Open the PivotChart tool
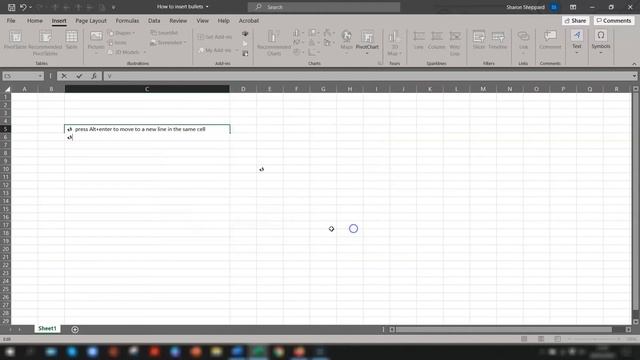 [x=367, y=42]
